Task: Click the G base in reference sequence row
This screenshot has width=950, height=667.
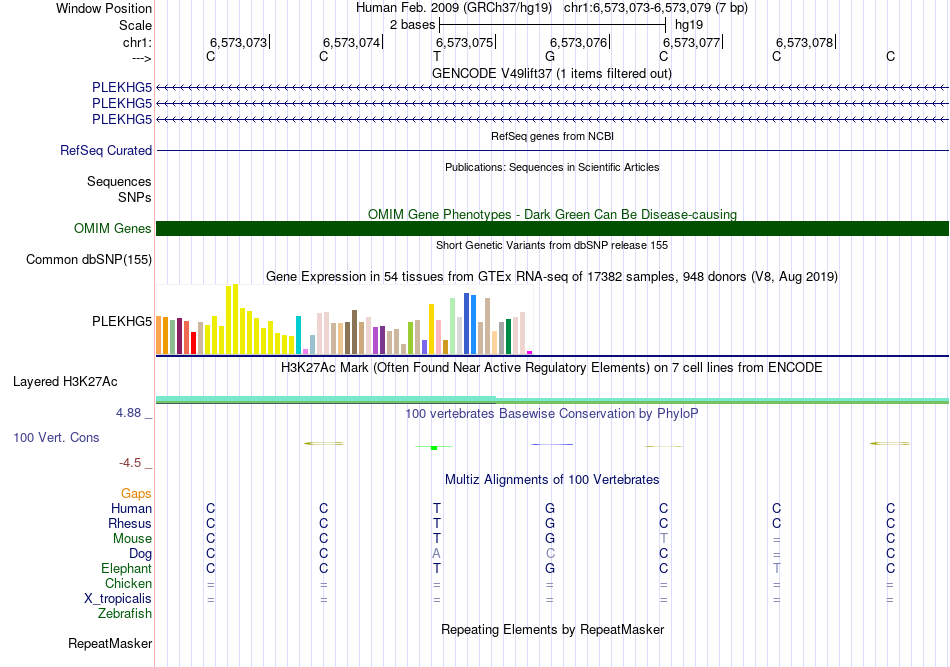Action: pyautogui.click(x=550, y=56)
